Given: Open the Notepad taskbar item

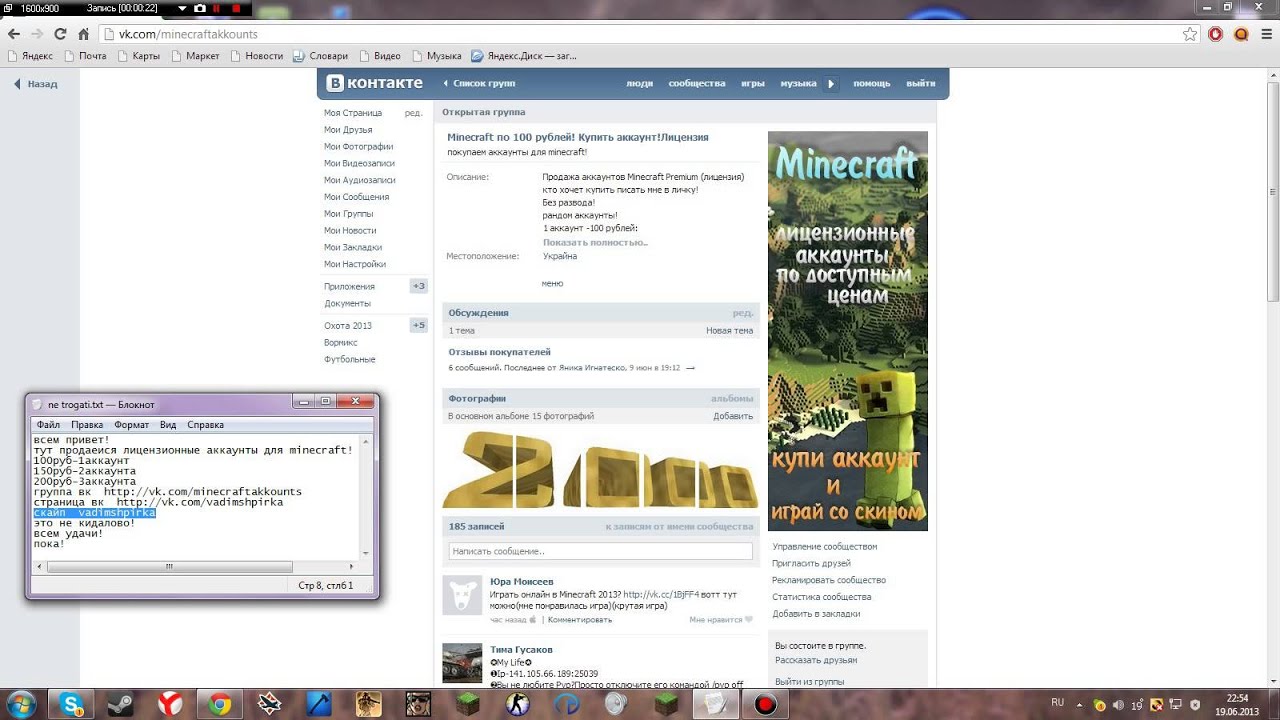Looking at the screenshot, I should (x=716, y=704).
